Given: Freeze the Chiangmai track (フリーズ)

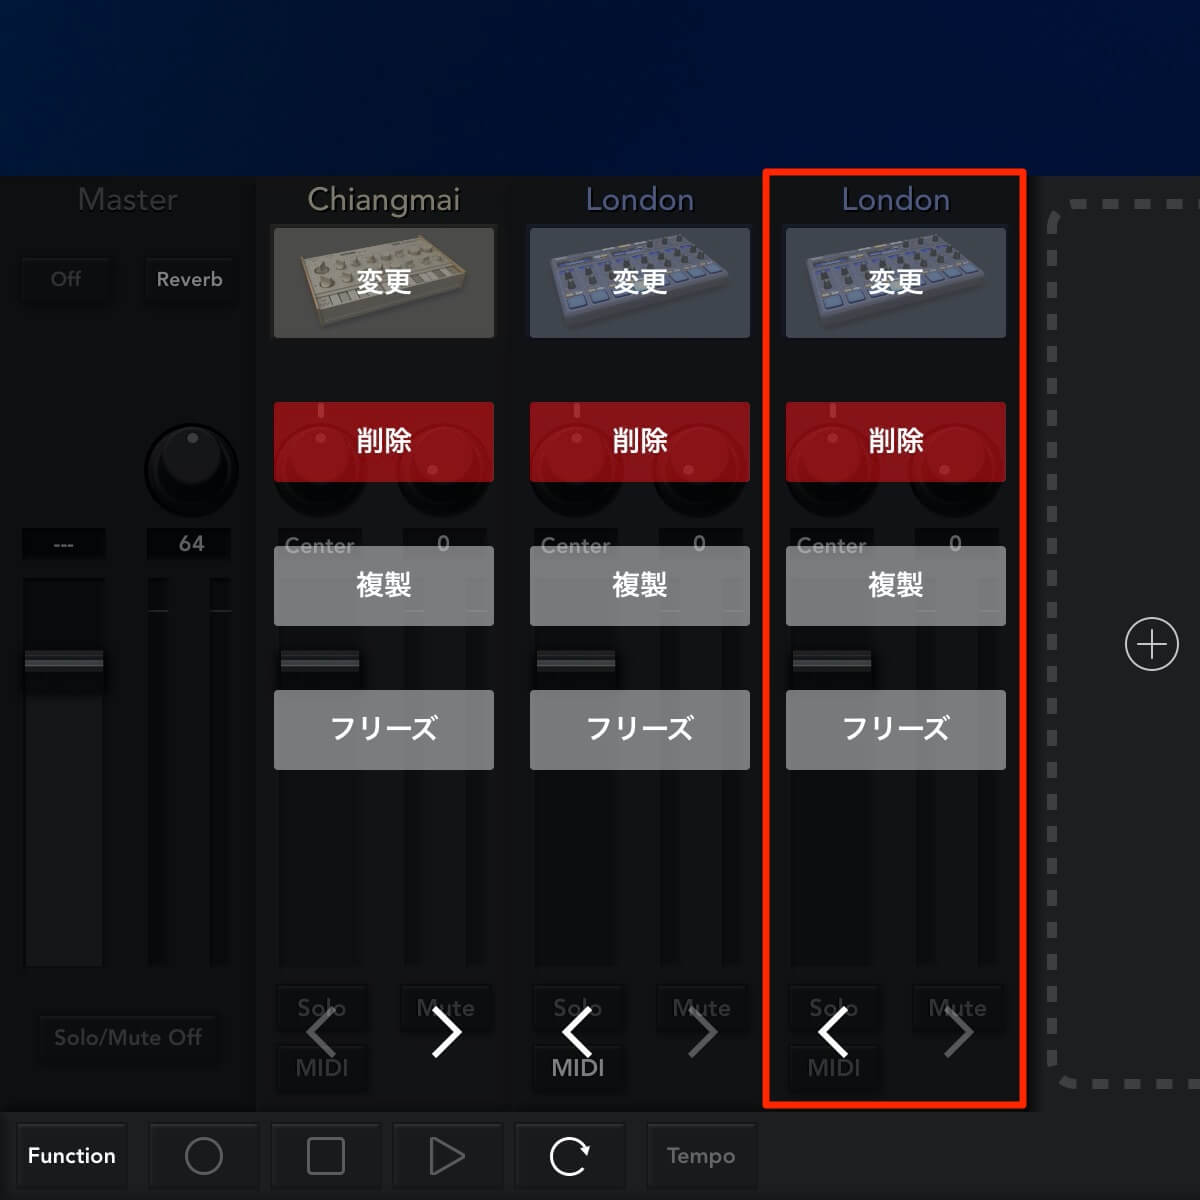Looking at the screenshot, I should (384, 730).
